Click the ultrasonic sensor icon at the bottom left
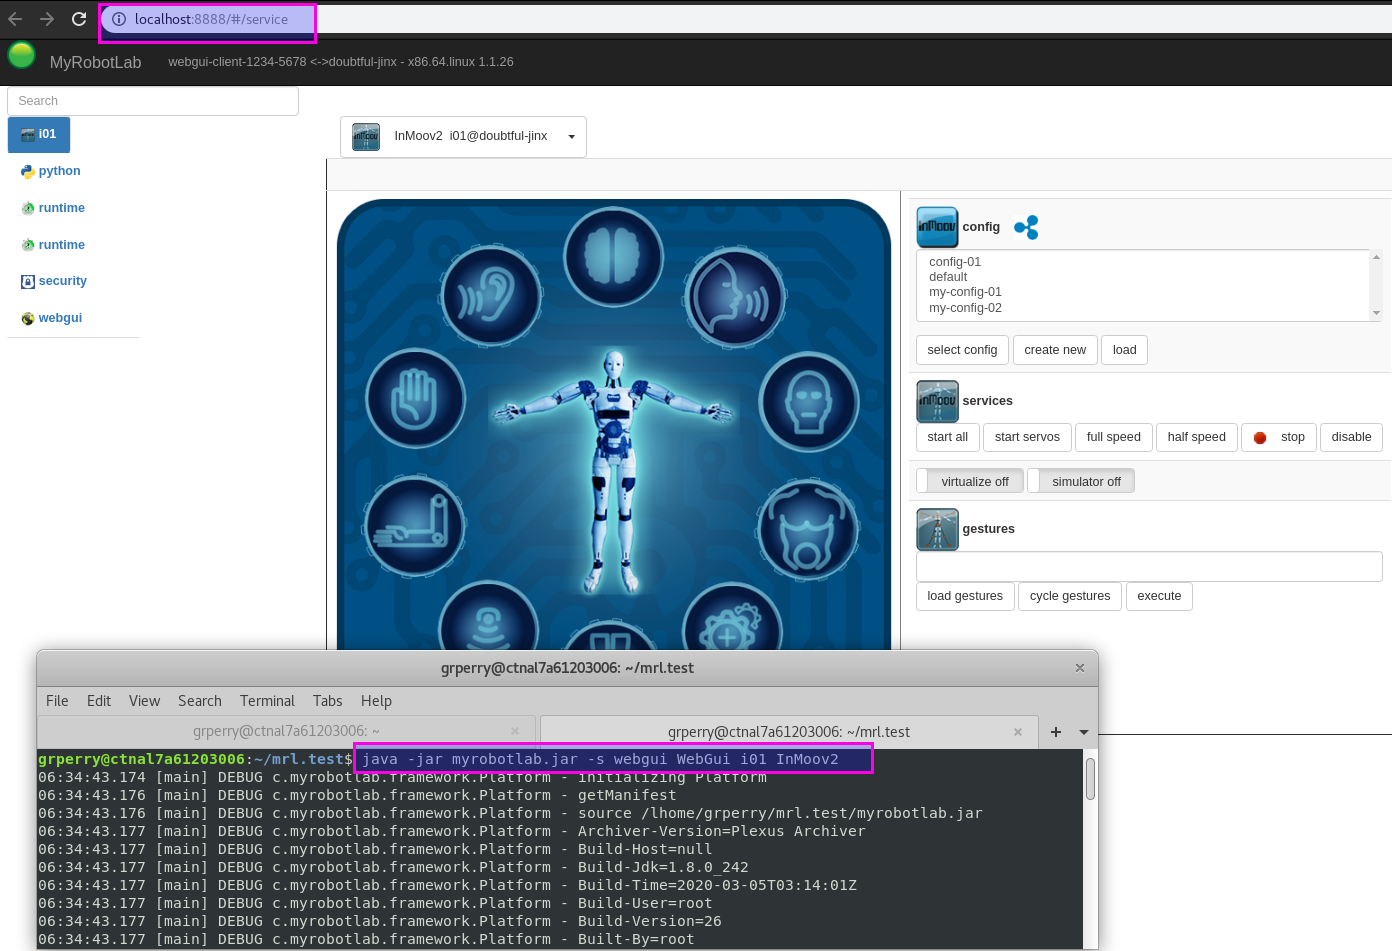The width and height of the screenshot is (1392, 951). click(489, 625)
